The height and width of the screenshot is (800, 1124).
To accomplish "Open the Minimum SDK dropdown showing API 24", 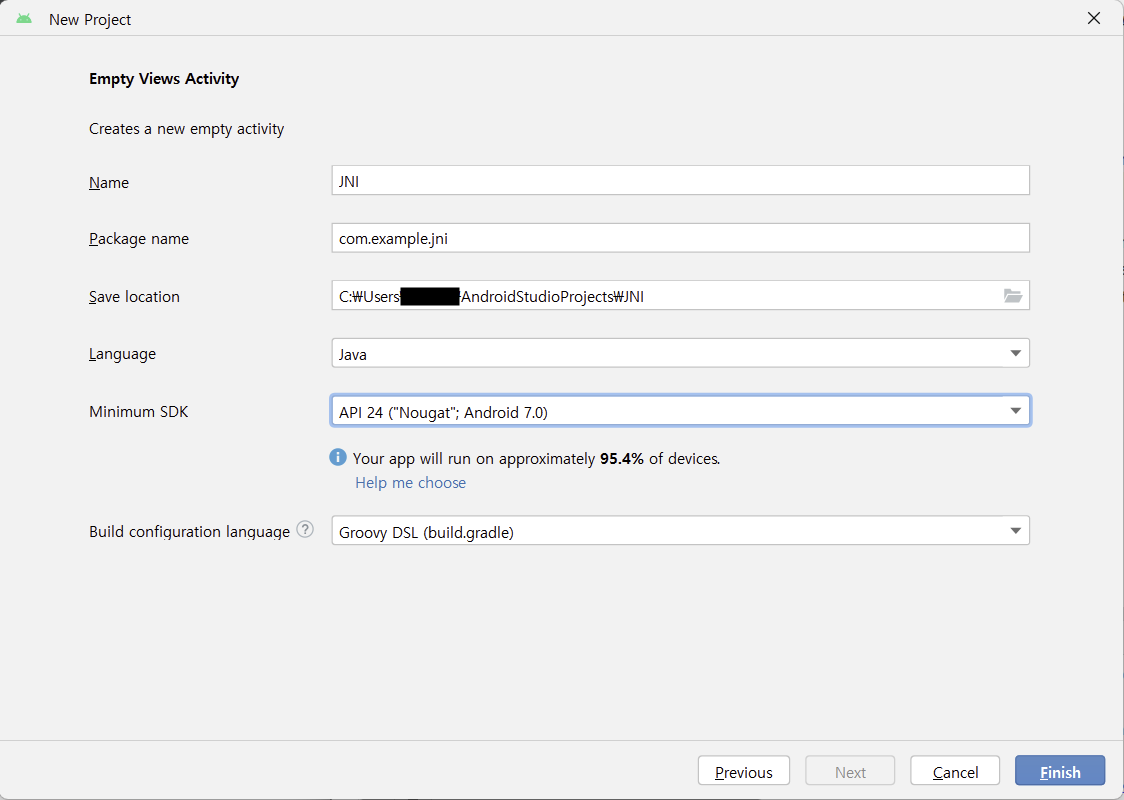I will [x=680, y=411].
